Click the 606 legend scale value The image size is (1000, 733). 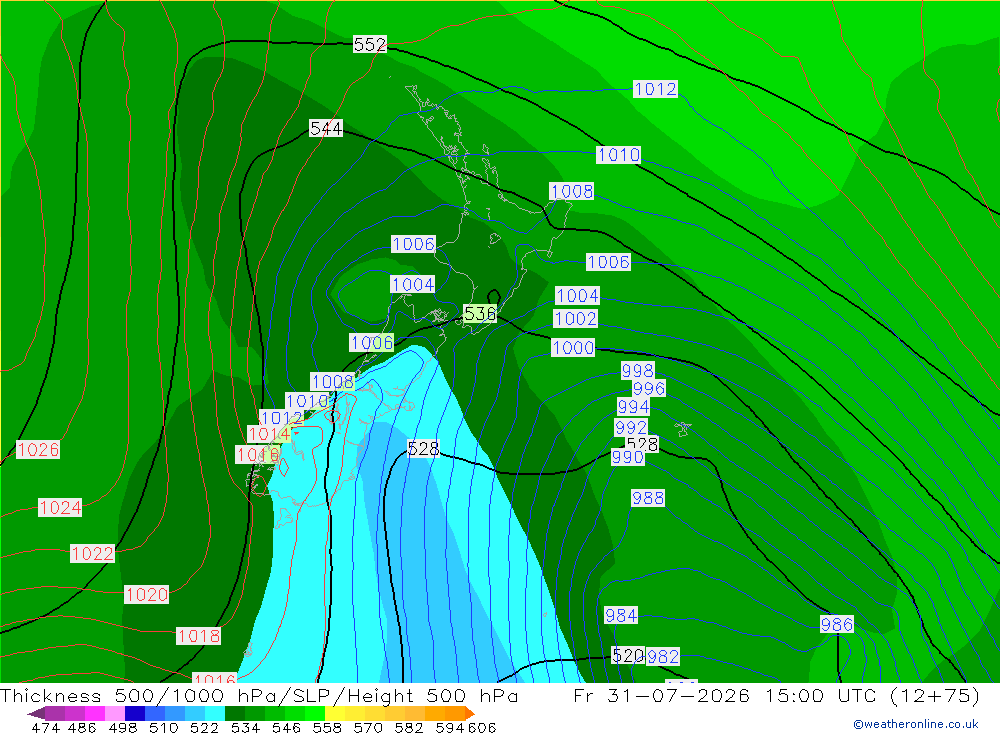[481, 727]
